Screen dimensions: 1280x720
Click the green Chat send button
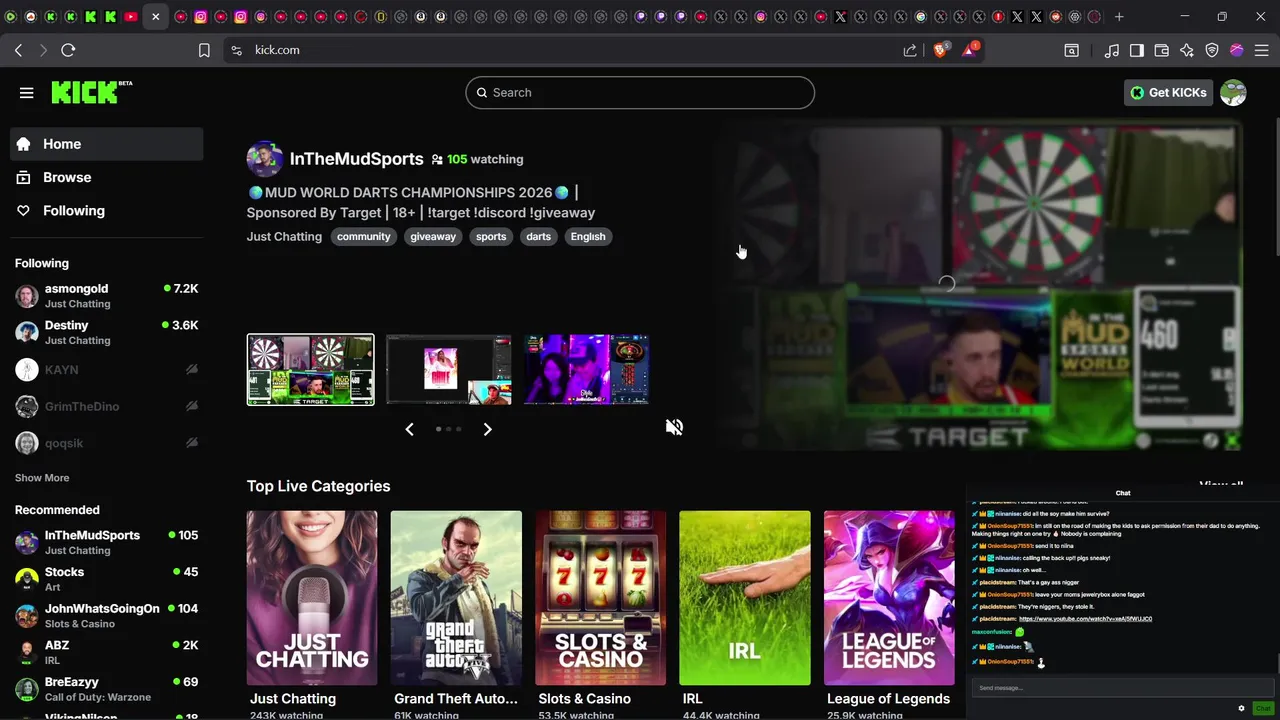[1263, 708]
